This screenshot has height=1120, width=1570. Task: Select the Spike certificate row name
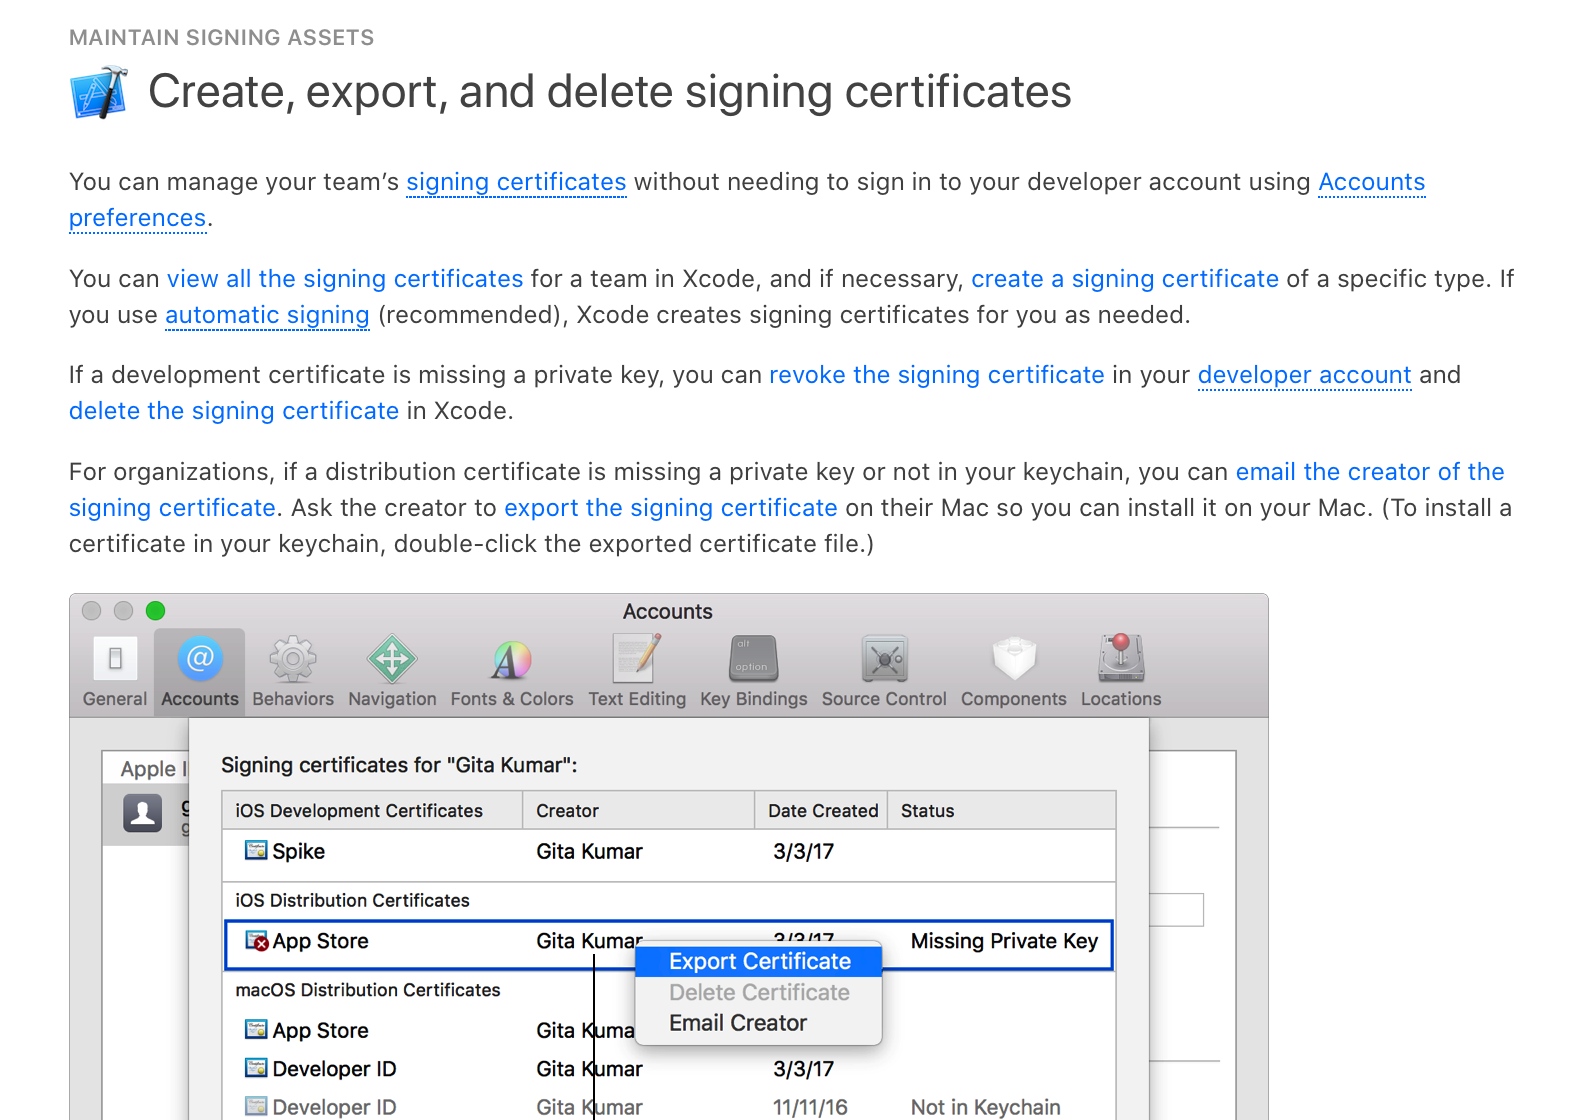298,852
